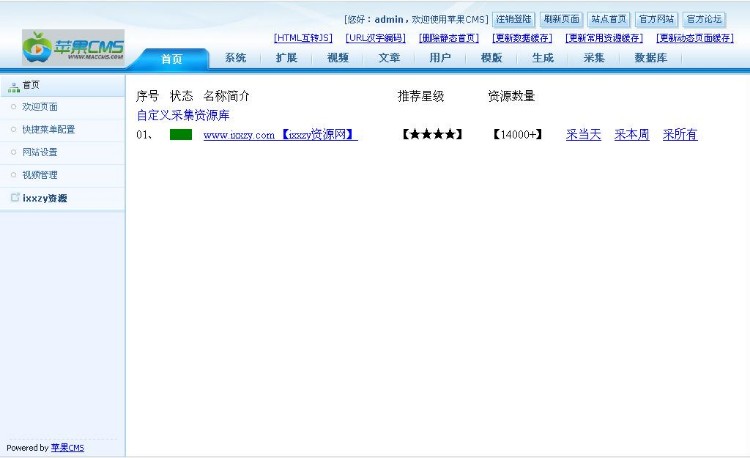
Task: Click the [URL汉字编码] link
Action: [375, 38]
